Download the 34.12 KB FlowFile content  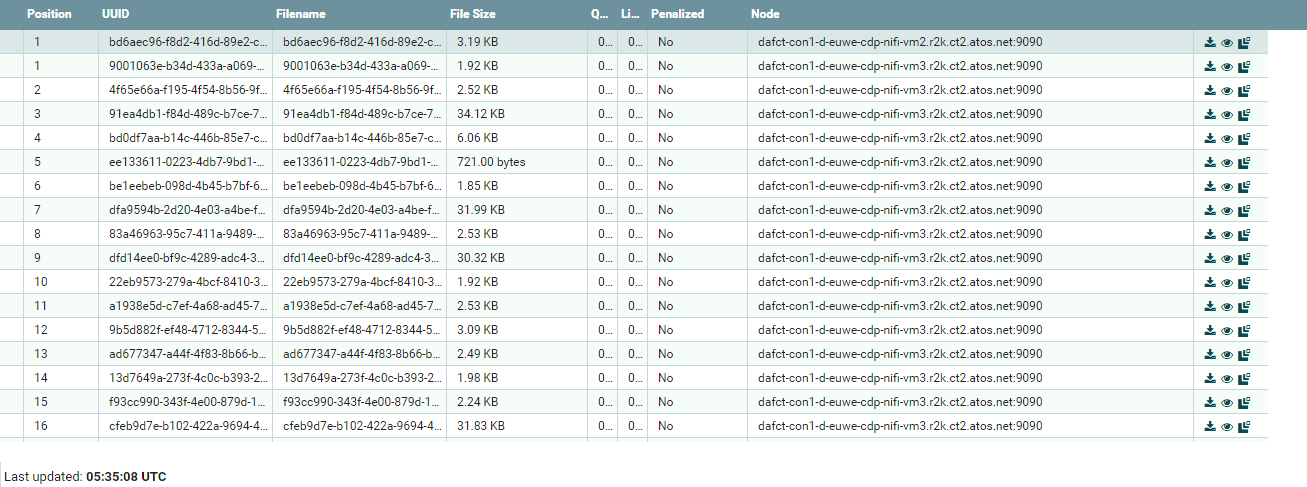coord(1210,115)
